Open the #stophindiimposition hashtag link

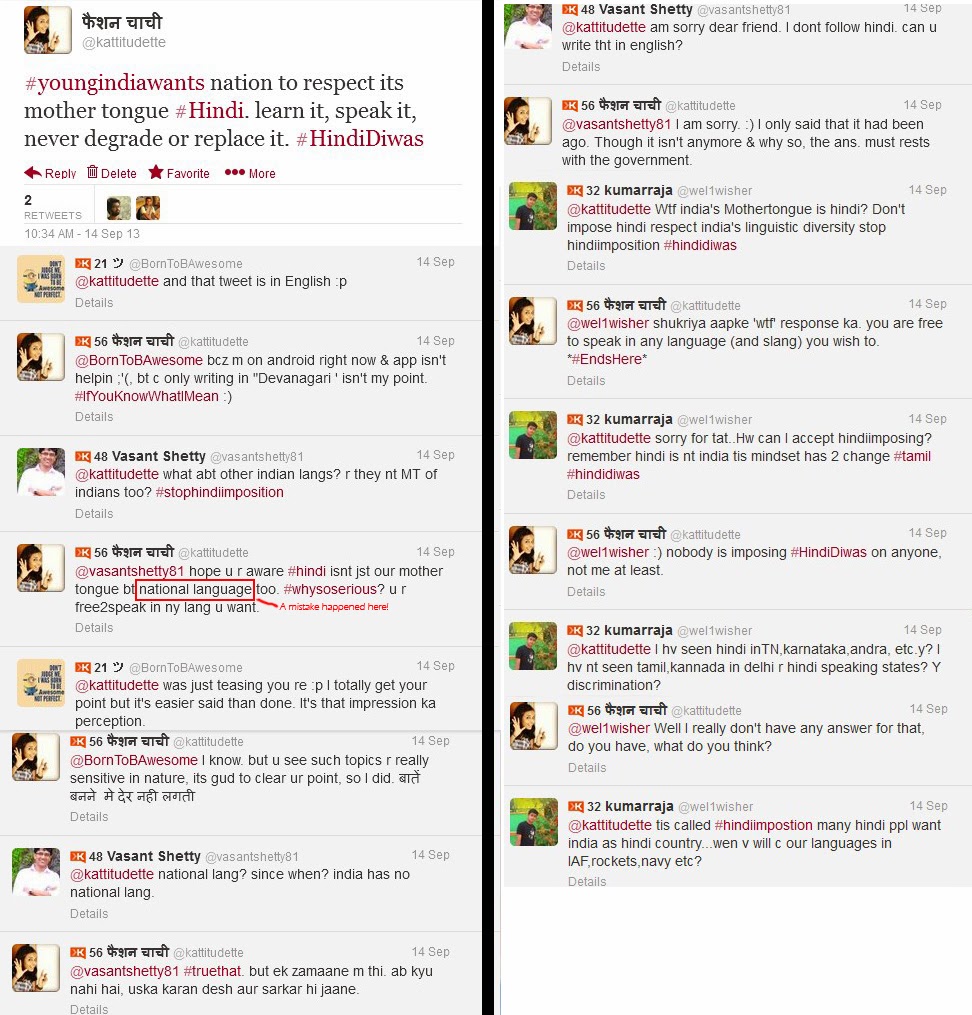tap(219, 493)
